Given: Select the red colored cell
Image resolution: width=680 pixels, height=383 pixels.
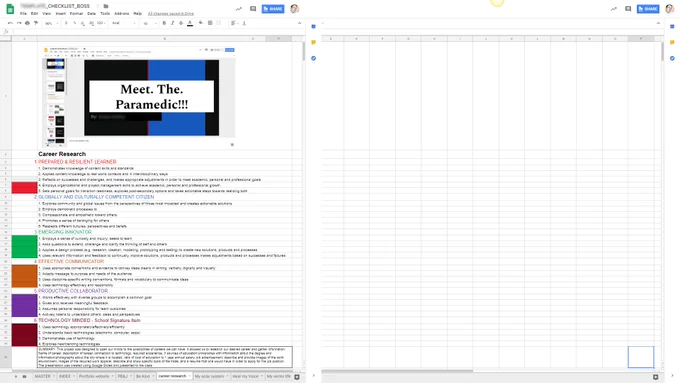Looking at the screenshot, I should (x=24, y=188).
